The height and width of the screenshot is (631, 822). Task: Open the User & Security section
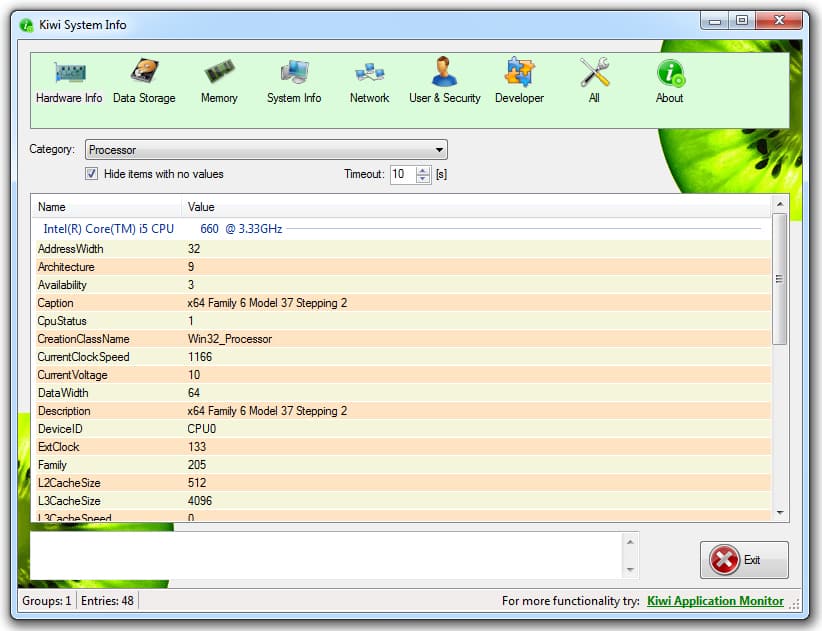point(445,81)
